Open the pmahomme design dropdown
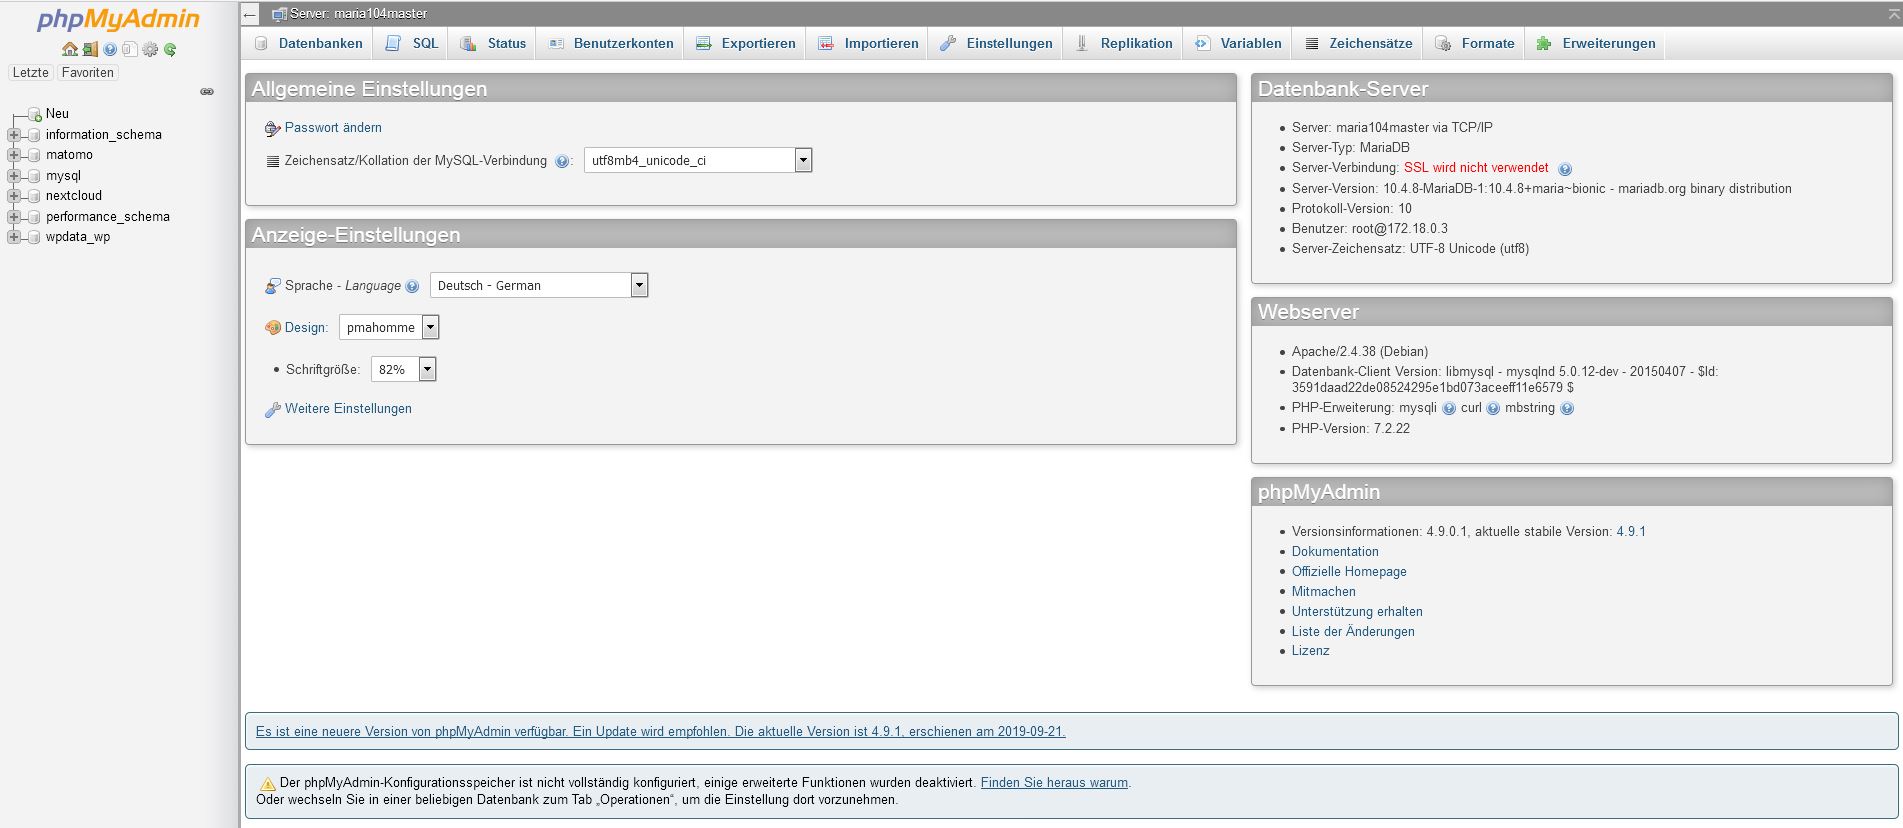This screenshot has height=828, width=1903. (x=389, y=327)
